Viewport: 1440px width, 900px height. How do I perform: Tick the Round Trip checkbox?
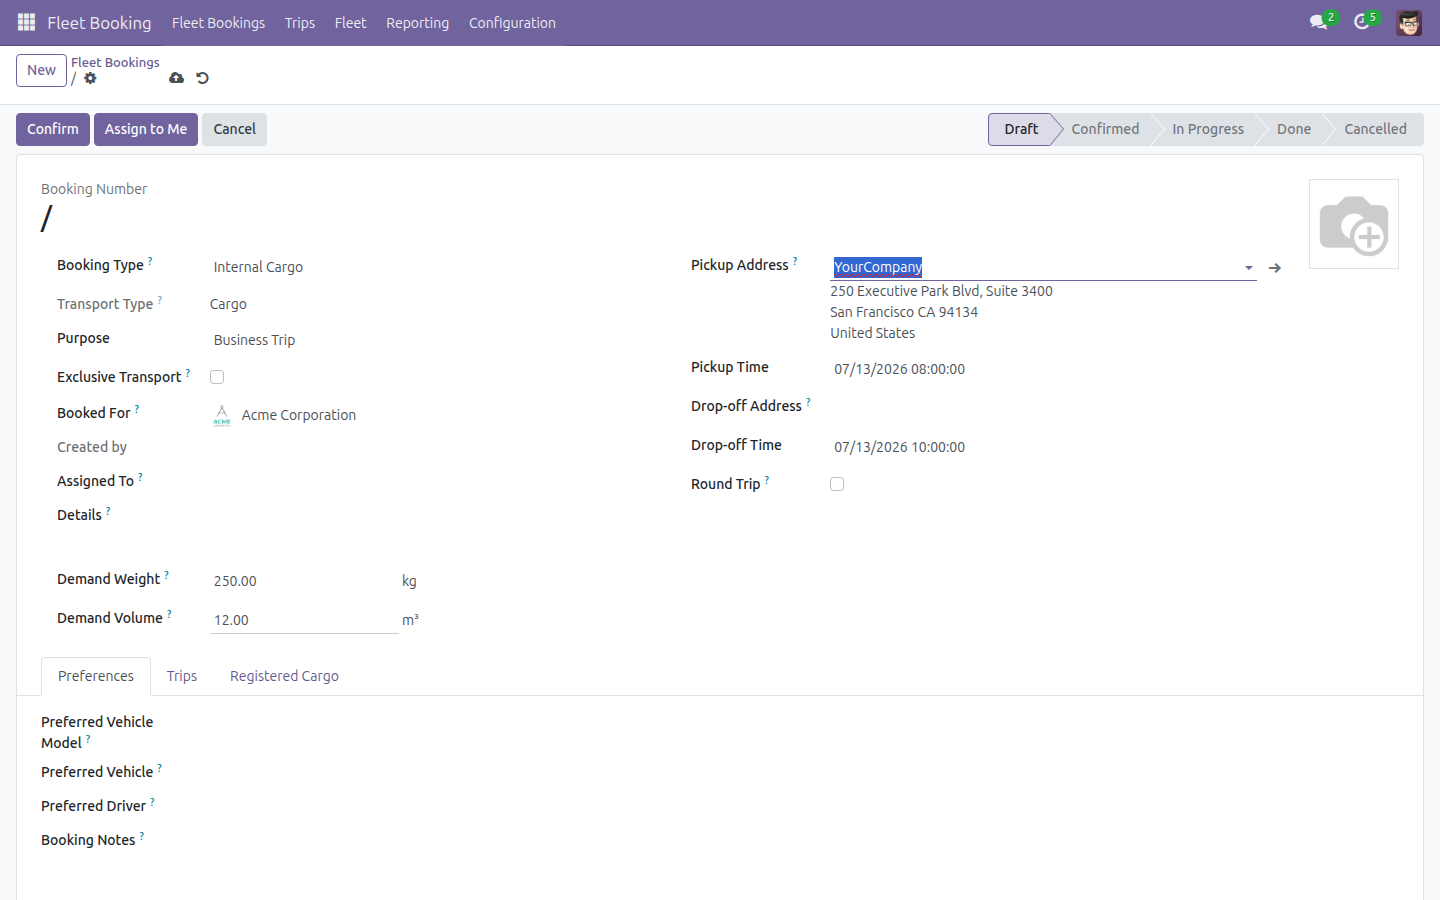[x=837, y=484]
